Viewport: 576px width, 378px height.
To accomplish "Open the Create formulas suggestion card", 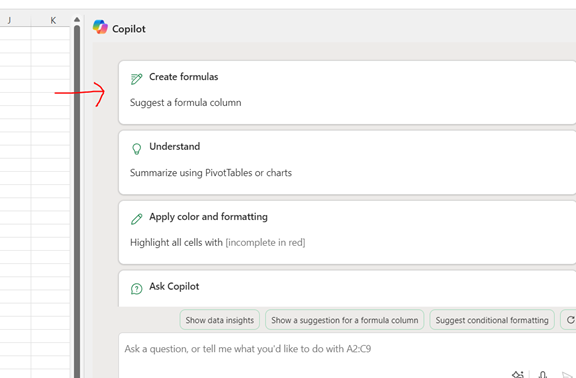I will [x=347, y=93].
